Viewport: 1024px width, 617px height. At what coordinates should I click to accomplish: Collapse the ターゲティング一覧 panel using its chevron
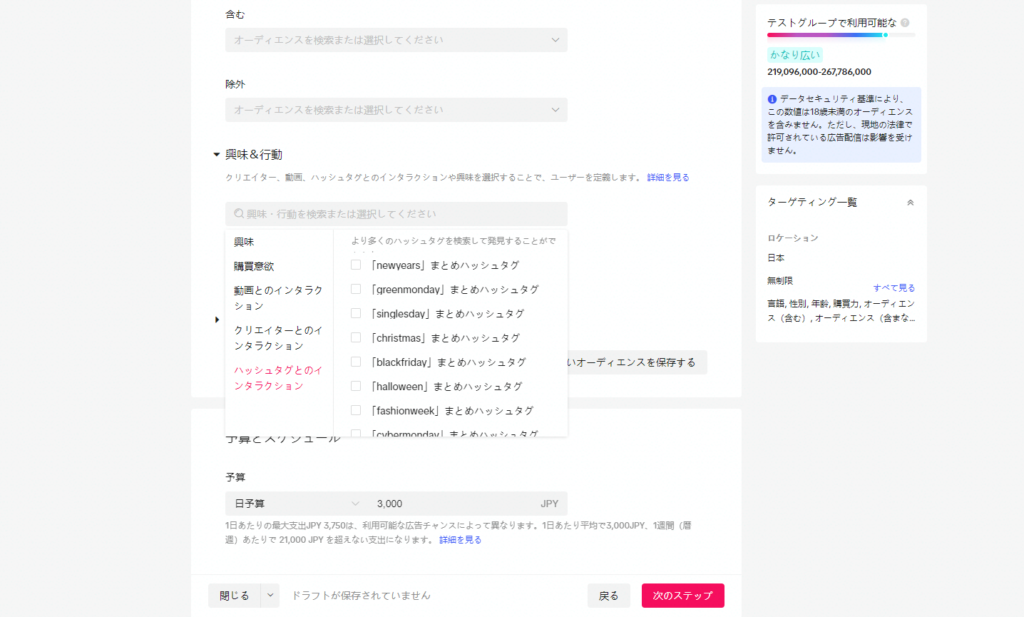pos(910,202)
